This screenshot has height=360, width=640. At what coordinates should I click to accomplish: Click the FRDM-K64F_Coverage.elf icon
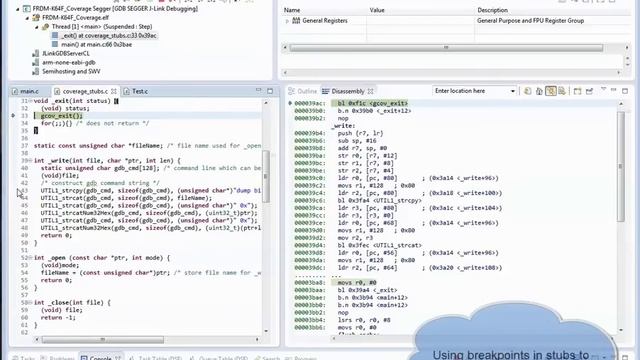tap(36, 18)
